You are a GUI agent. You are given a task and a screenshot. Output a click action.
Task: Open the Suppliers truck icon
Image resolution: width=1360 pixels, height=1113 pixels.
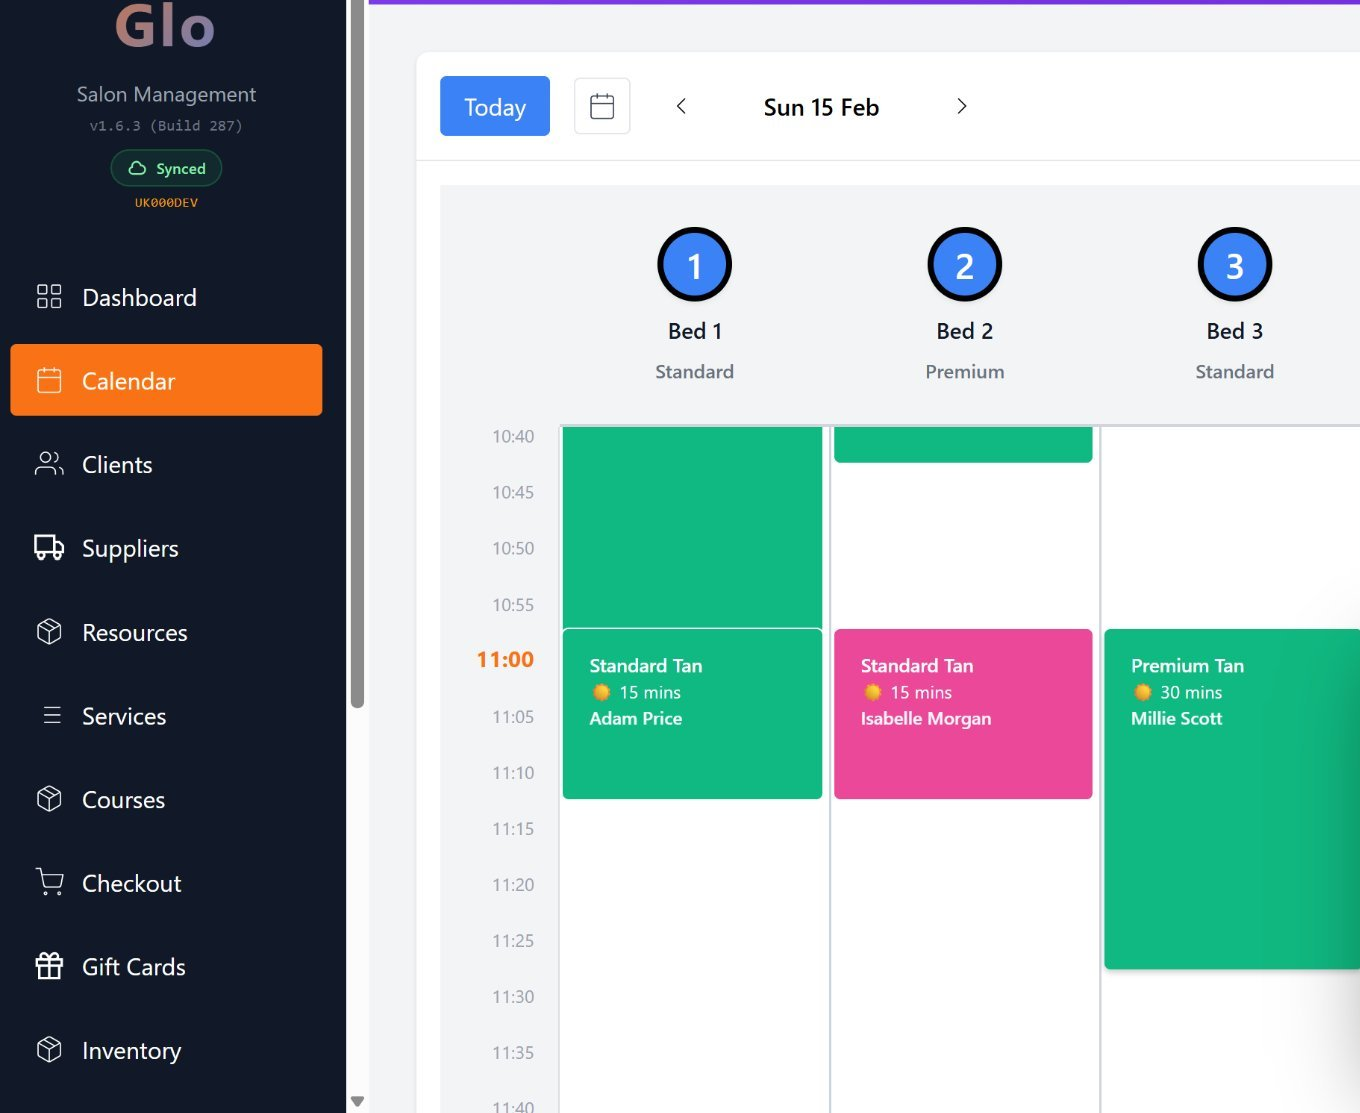point(48,547)
